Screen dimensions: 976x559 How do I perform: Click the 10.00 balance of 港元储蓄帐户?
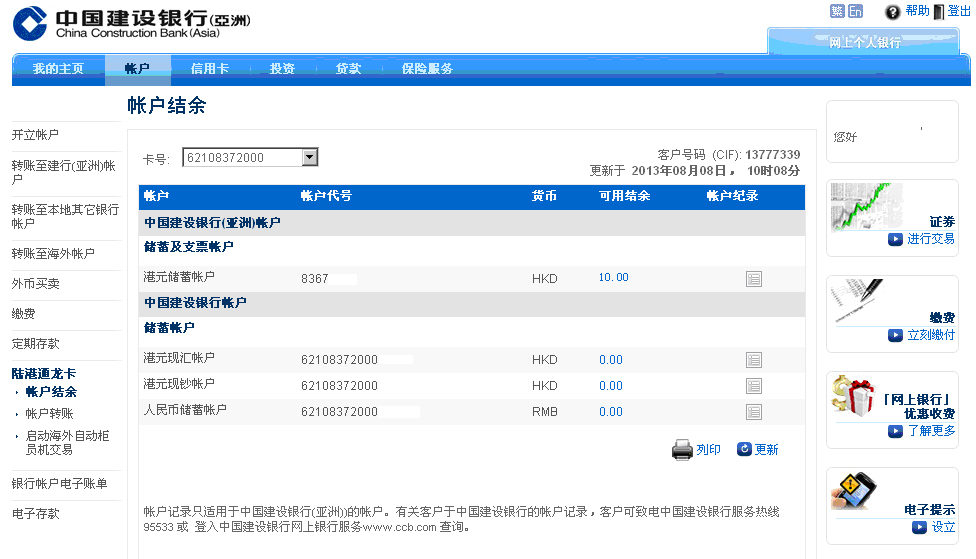click(x=614, y=278)
